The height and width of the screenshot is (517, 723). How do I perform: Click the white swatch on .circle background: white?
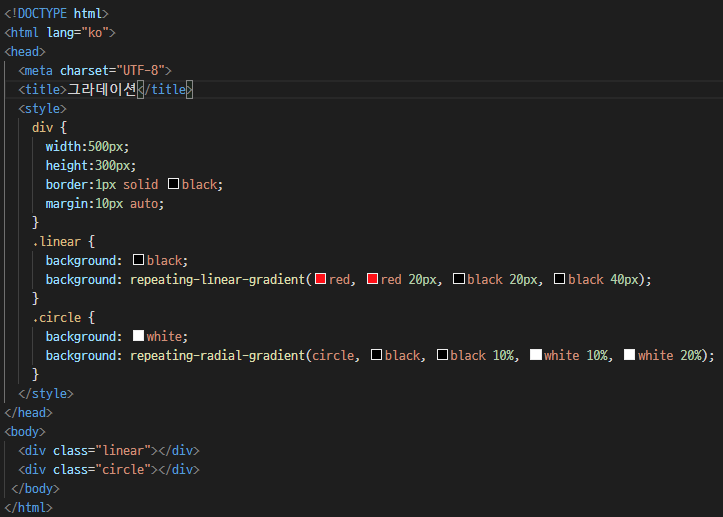138,336
